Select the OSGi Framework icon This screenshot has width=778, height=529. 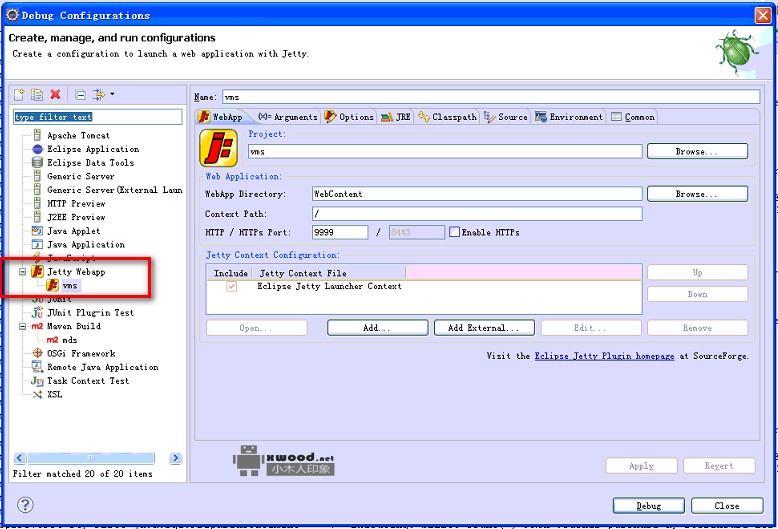(37, 353)
